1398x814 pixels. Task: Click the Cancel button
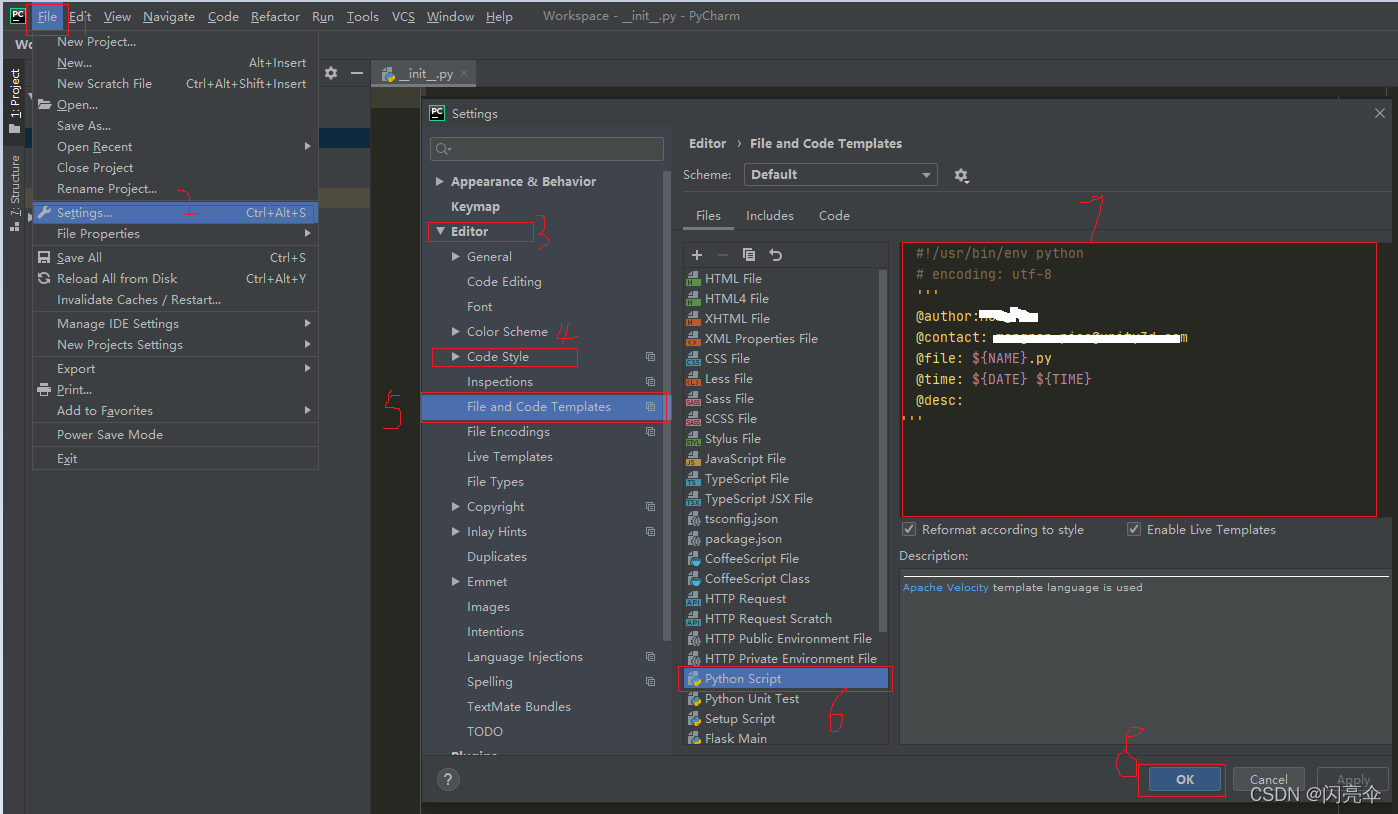(x=1268, y=780)
